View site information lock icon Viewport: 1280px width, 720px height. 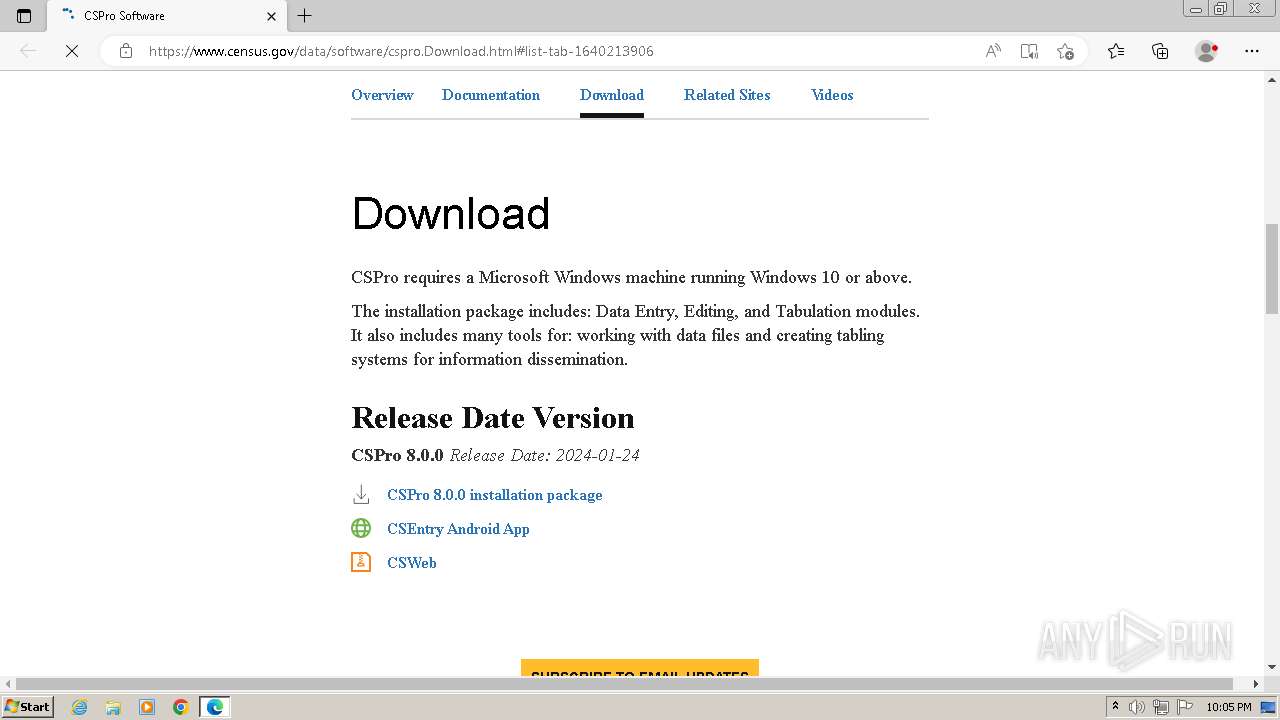[126, 51]
